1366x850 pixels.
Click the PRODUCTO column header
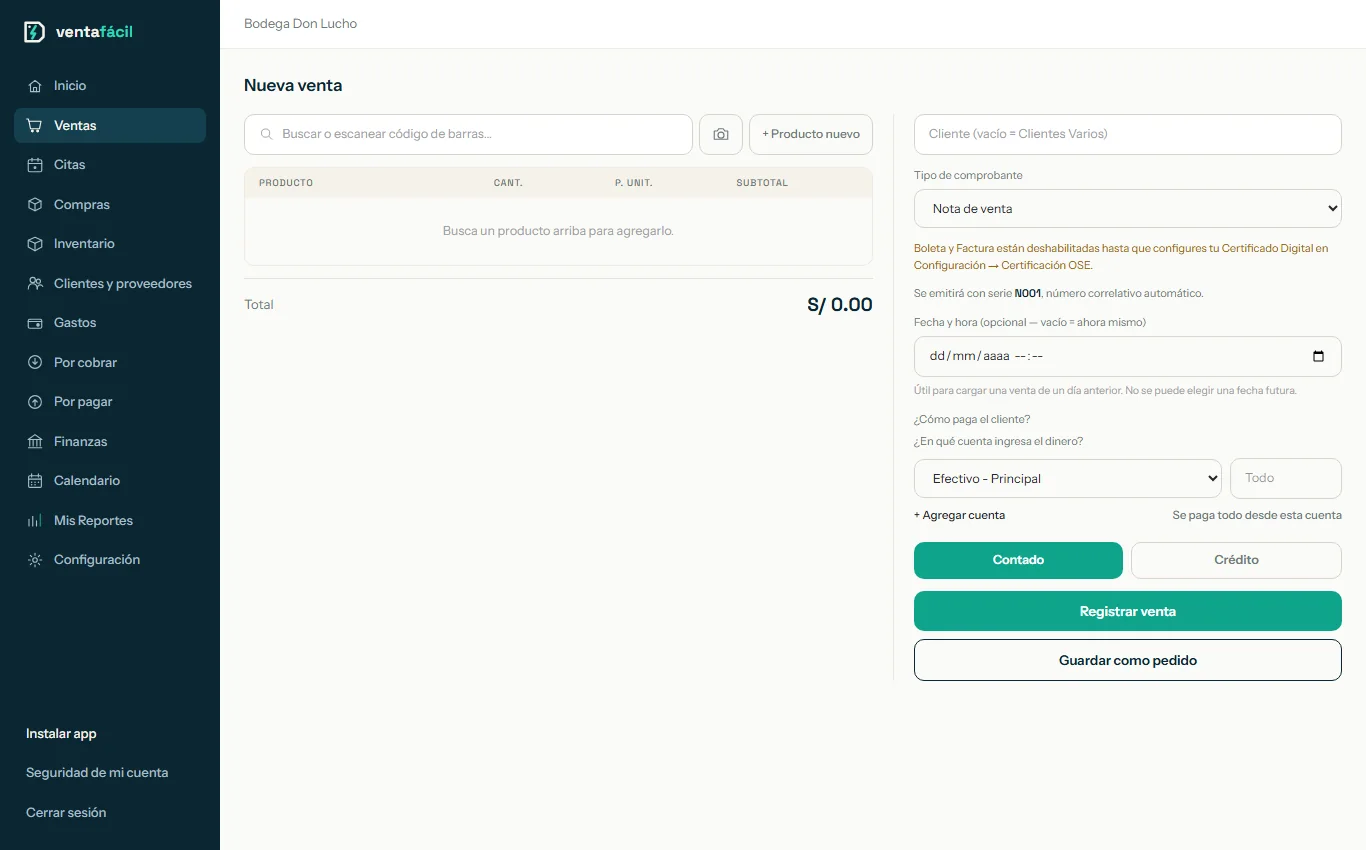[x=286, y=183]
